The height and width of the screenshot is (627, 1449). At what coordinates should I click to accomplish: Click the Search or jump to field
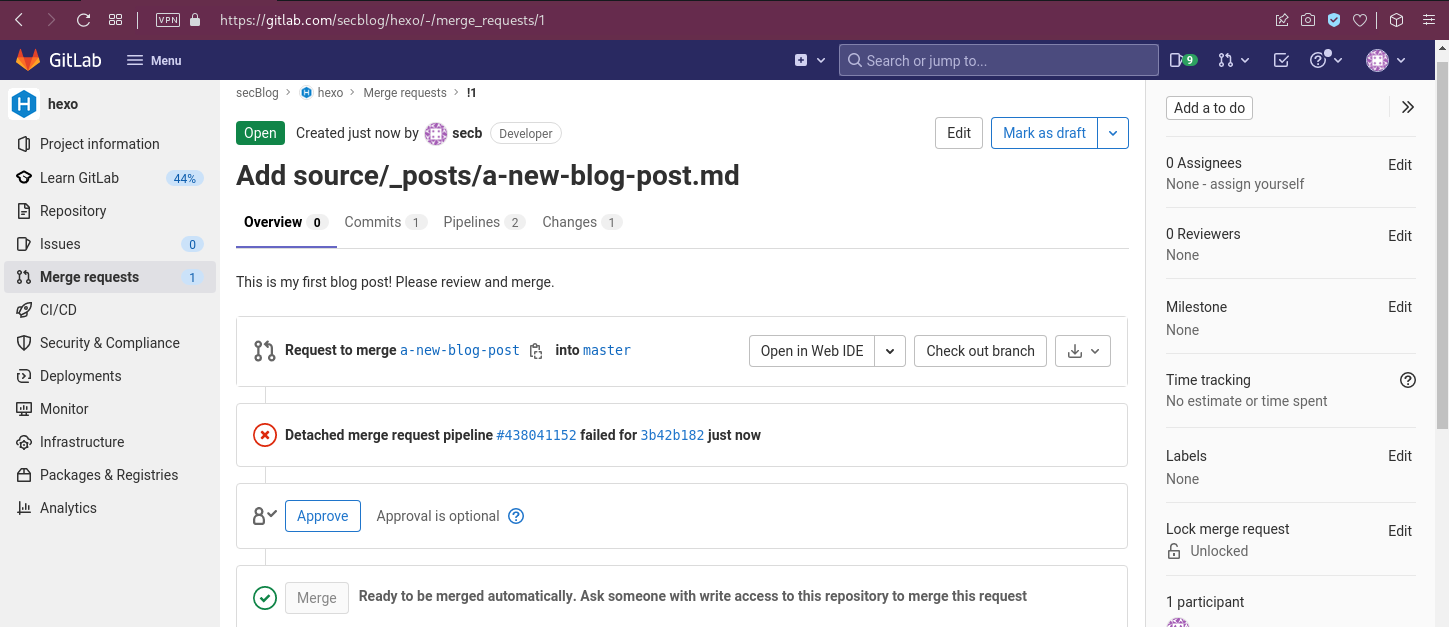998,60
